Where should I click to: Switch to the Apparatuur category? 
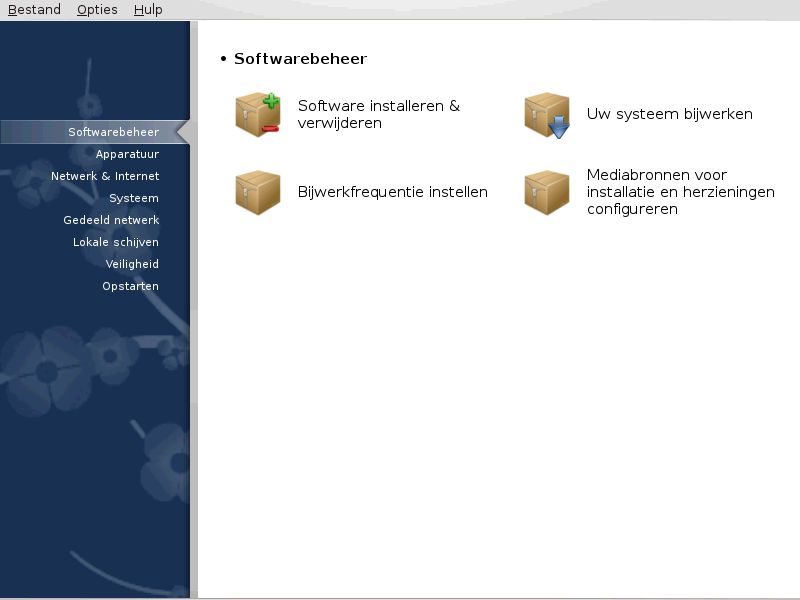tap(127, 154)
